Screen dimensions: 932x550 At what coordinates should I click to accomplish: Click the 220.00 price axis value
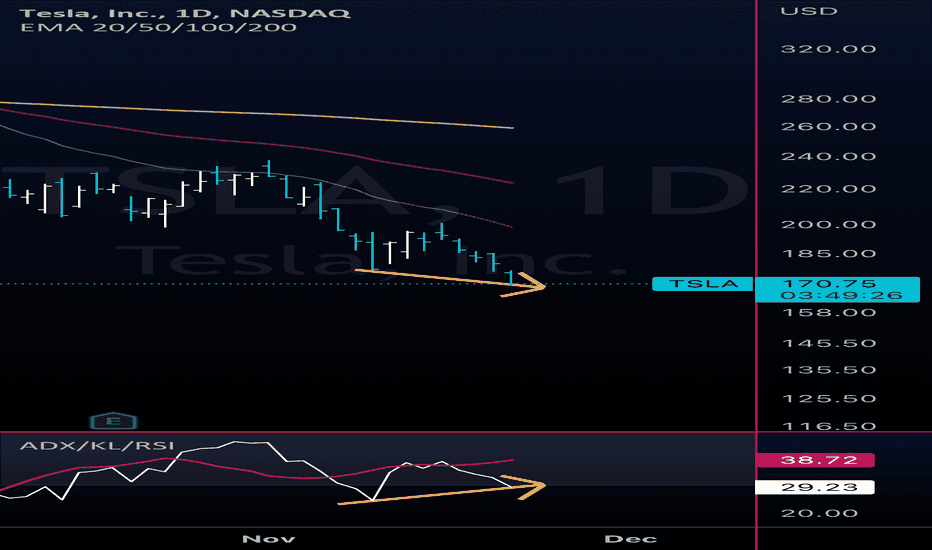(829, 189)
